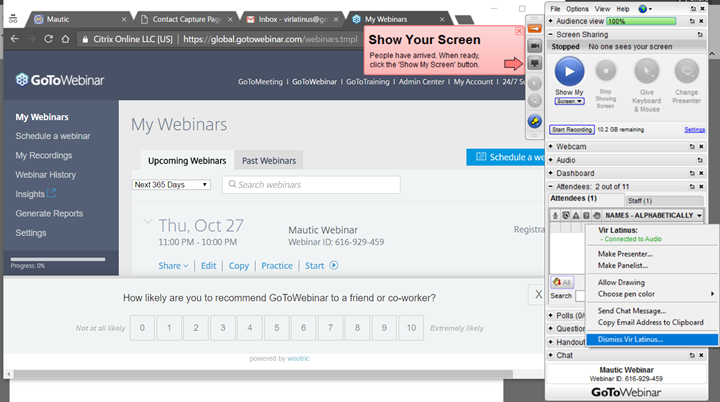Screen dimensions: 720x402
Task: Click the orange arrow collapse panel icon
Action: coord(535,28)
